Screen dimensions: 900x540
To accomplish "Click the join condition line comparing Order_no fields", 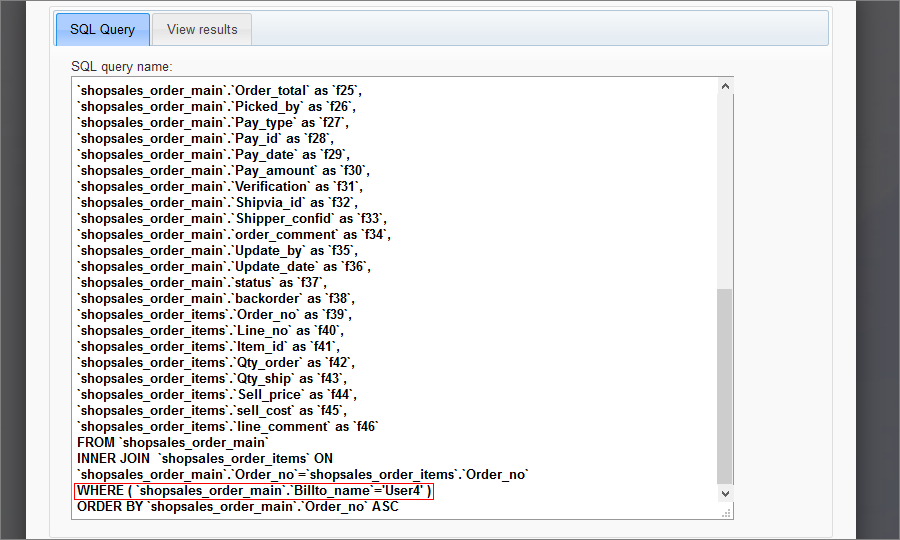I will (303, 475).
